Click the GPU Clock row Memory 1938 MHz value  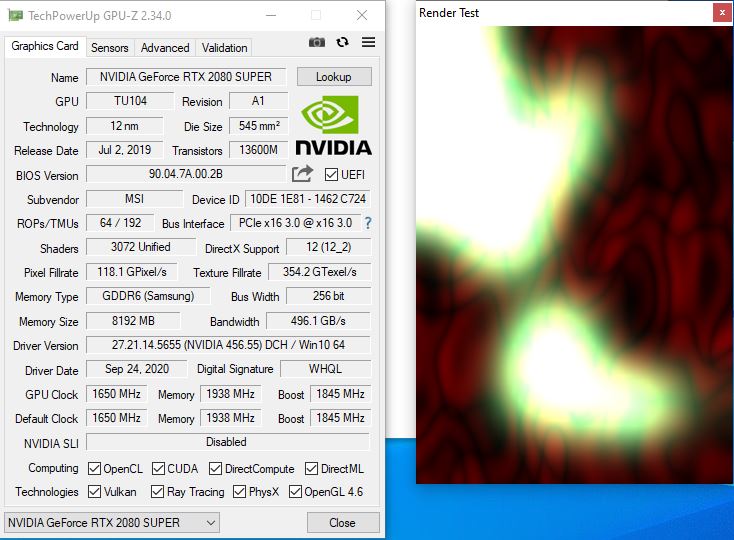click(x=230, y=394)
